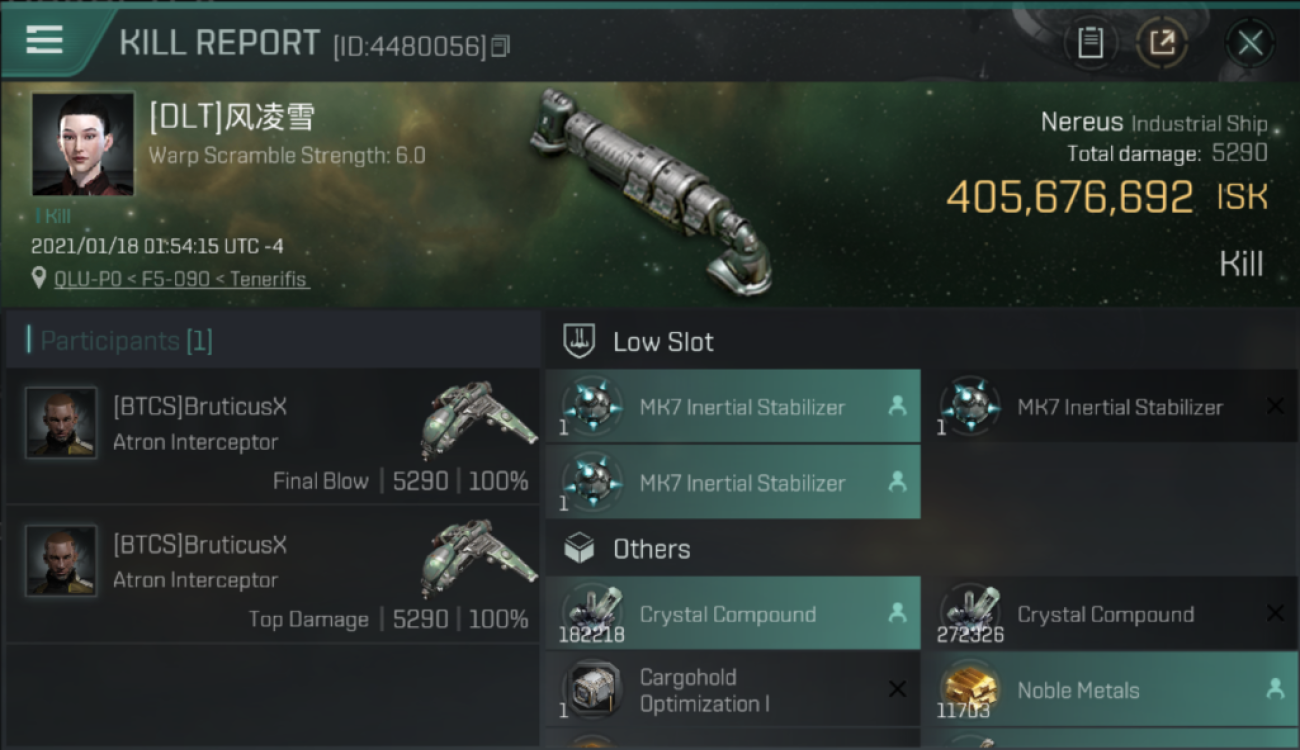
Task: Click the Nereus ship image
Action: [651, 190]
